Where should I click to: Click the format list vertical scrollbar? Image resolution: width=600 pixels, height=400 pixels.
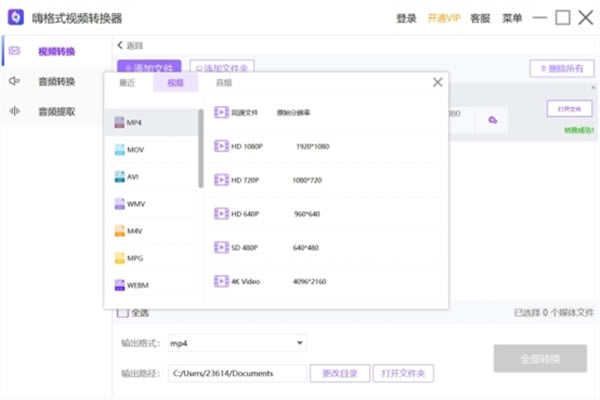[200, 148]
